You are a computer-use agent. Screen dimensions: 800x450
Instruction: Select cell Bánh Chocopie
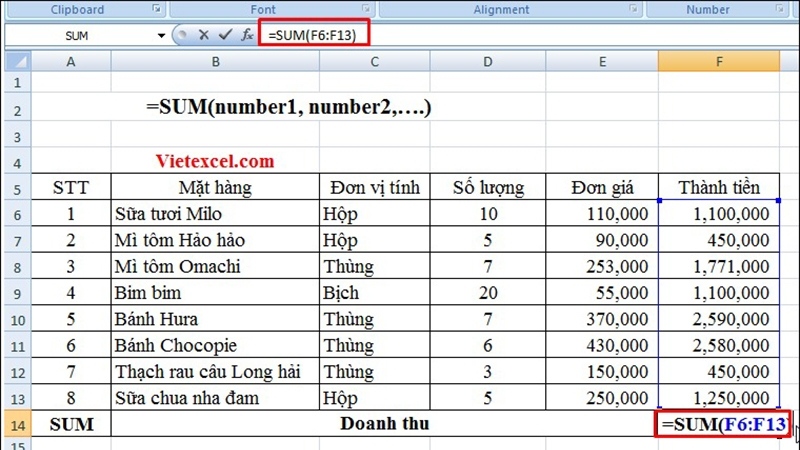click(215, 345)
